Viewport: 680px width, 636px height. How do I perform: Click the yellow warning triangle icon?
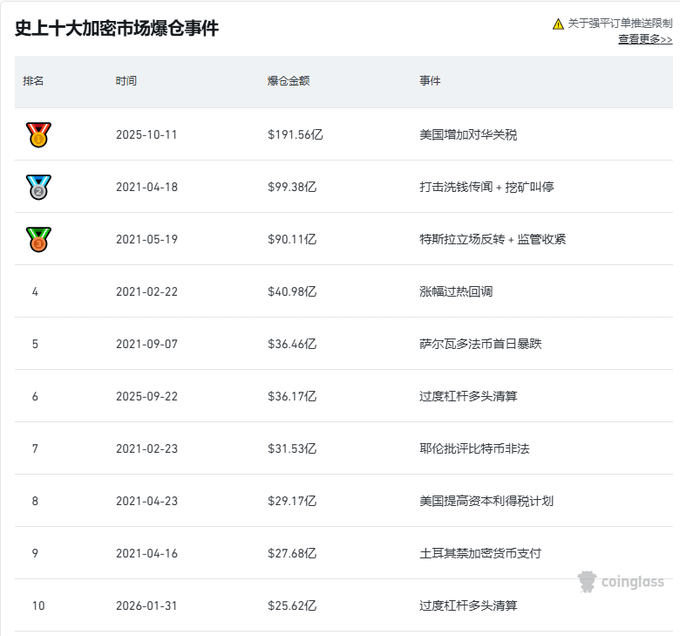point(558,24)
